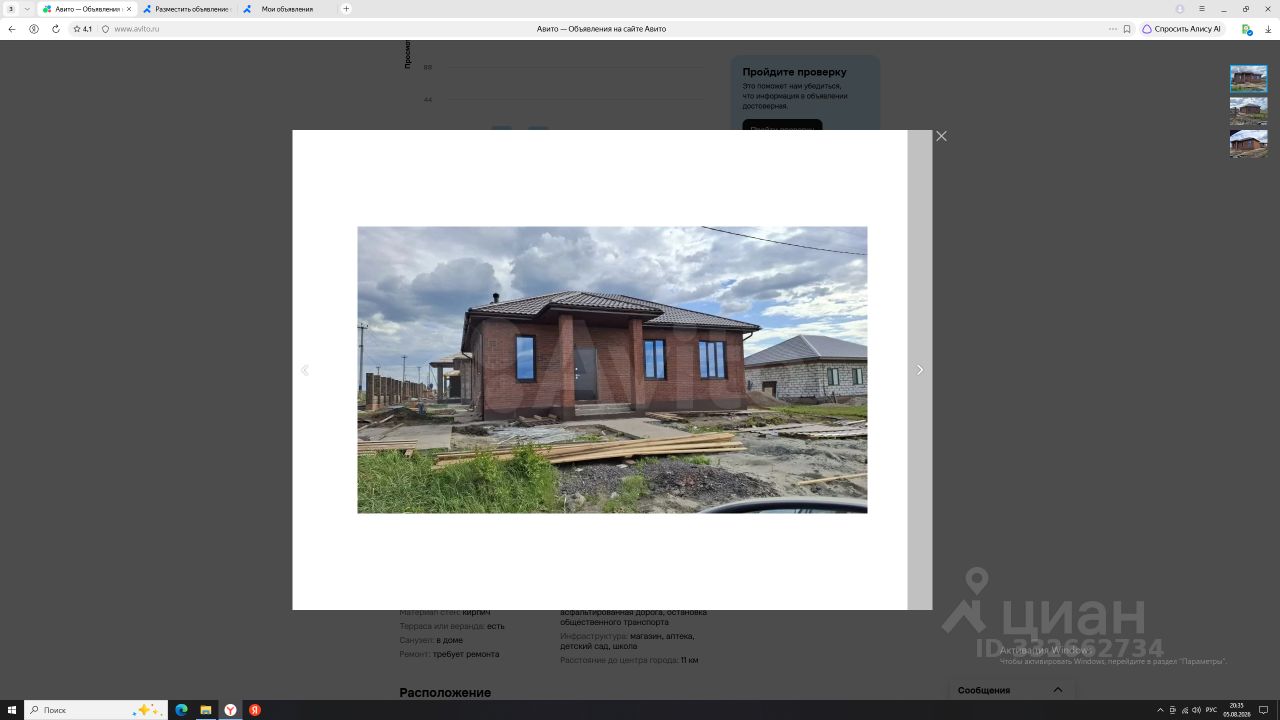1280x720 pixels.
Task: Switch to the 'Мои объявления' tab
Action: (287, 9)
